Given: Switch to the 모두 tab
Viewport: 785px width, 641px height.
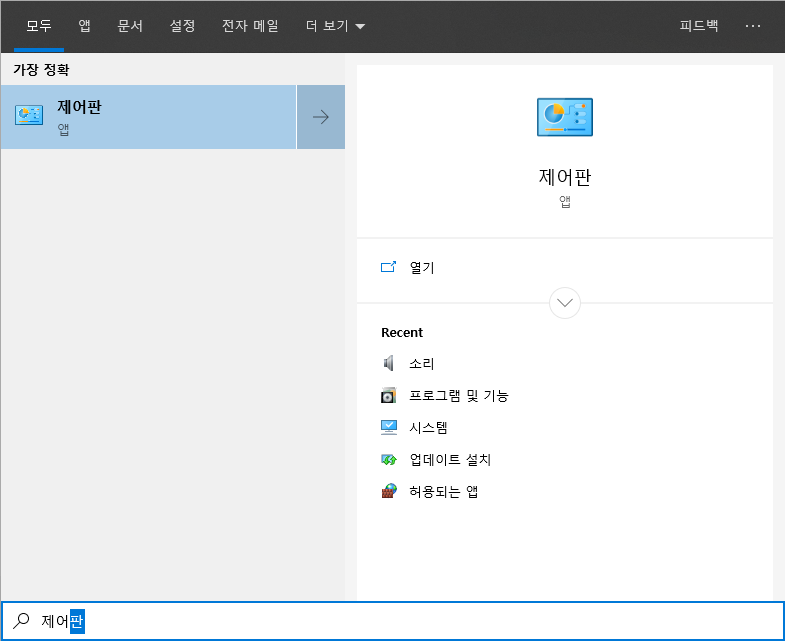Looking at the screenshot, I should click(x=39, y=26).
